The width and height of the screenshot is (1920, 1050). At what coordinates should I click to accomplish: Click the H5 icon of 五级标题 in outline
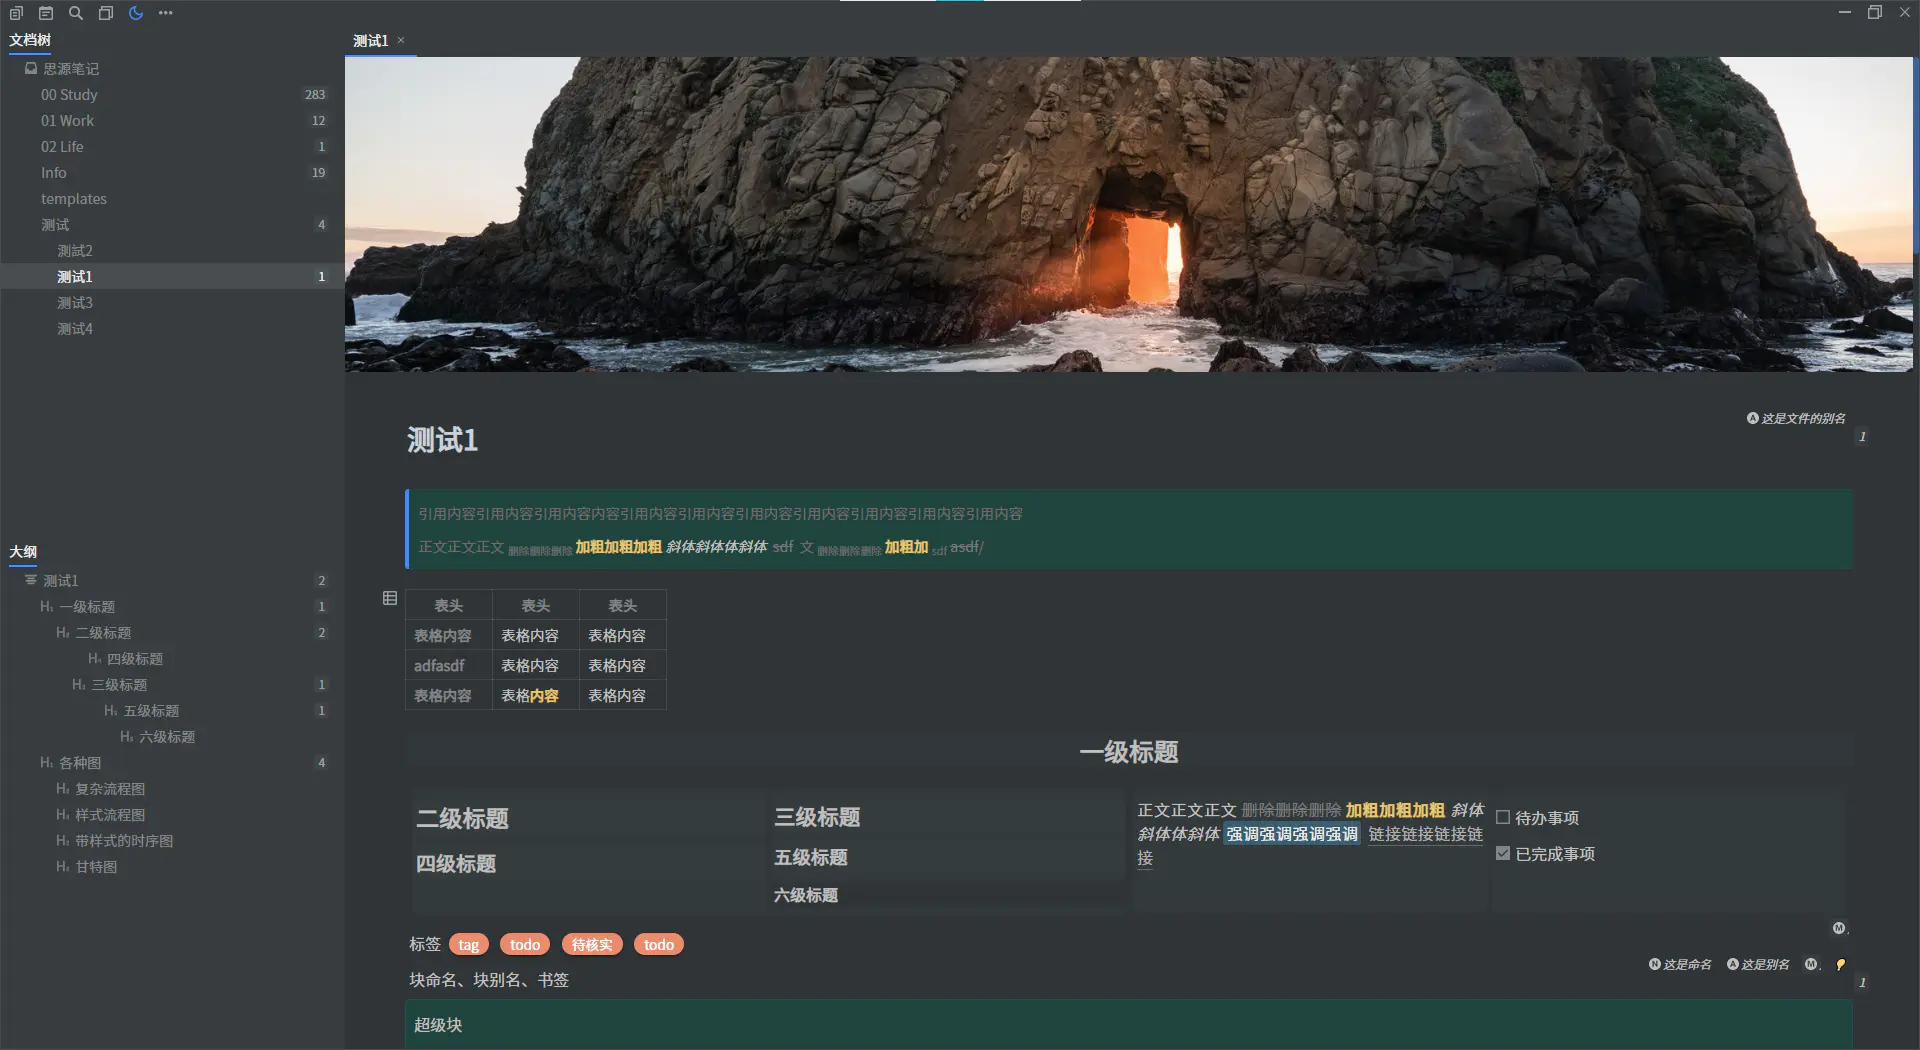pos(111,711)
